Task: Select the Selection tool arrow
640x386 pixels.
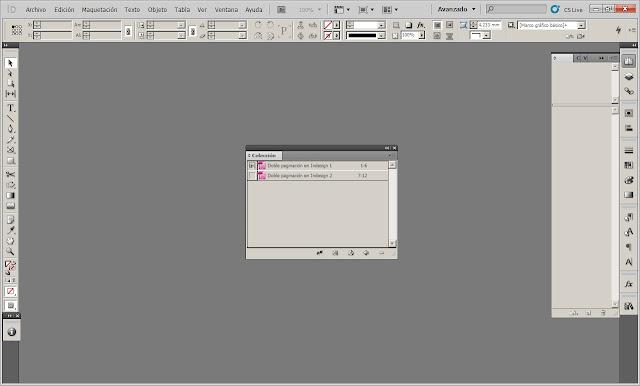Action: (11, 63)
